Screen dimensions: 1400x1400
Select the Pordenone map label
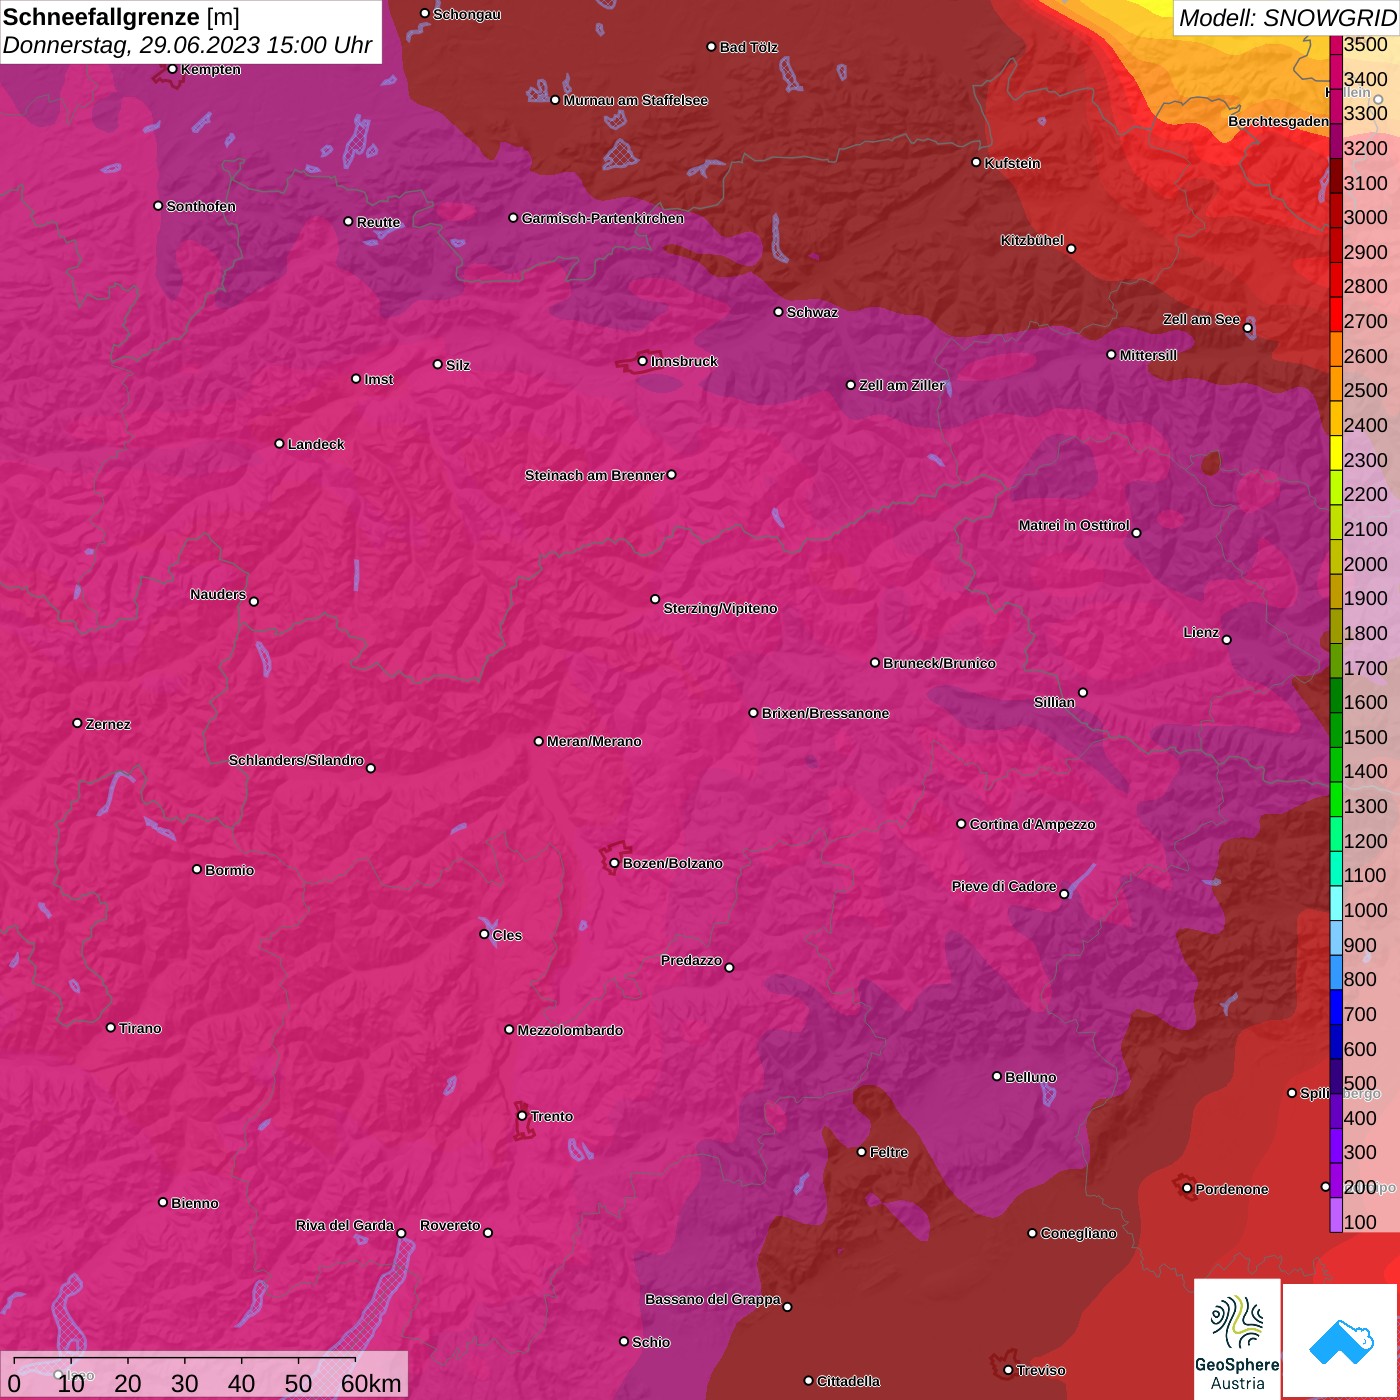click(x=1232, y=1189)
